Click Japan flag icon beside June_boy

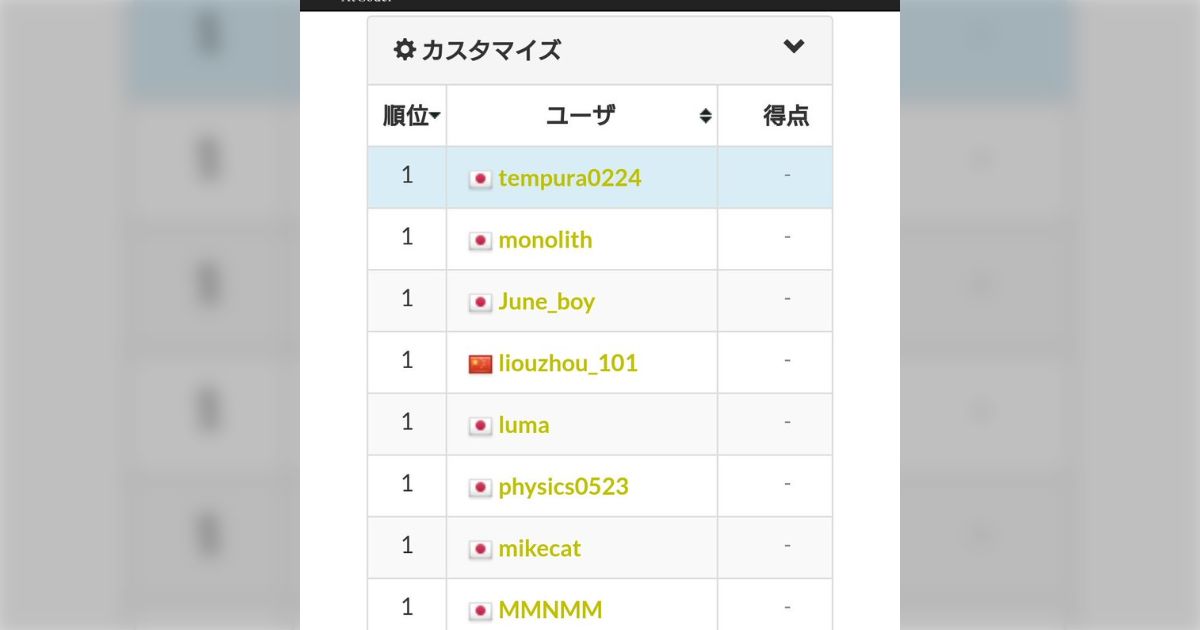481,303
